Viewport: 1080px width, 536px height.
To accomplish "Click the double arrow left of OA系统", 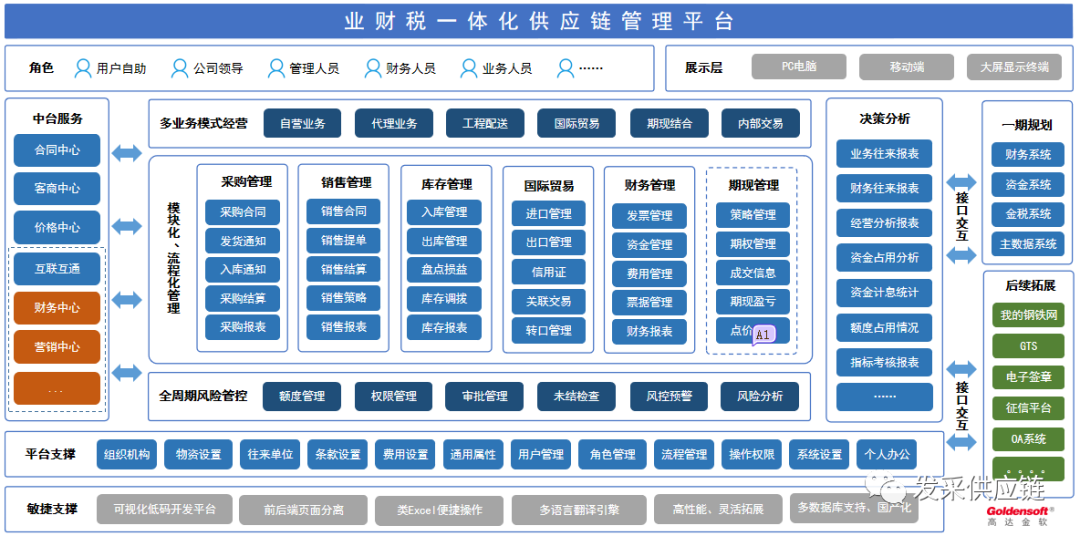I will 962,443.
